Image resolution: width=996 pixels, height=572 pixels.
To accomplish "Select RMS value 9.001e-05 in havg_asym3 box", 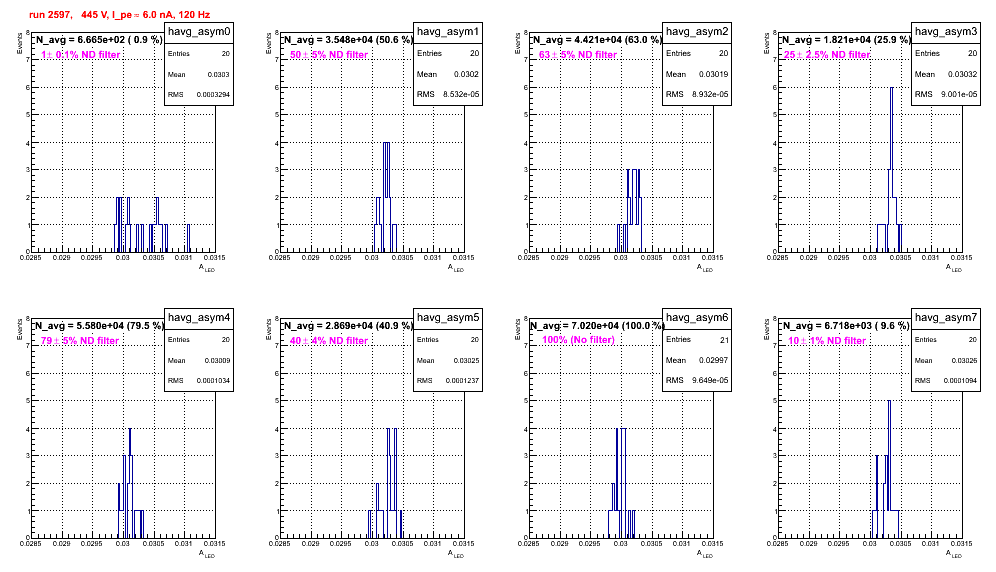I will coord(959,95).
